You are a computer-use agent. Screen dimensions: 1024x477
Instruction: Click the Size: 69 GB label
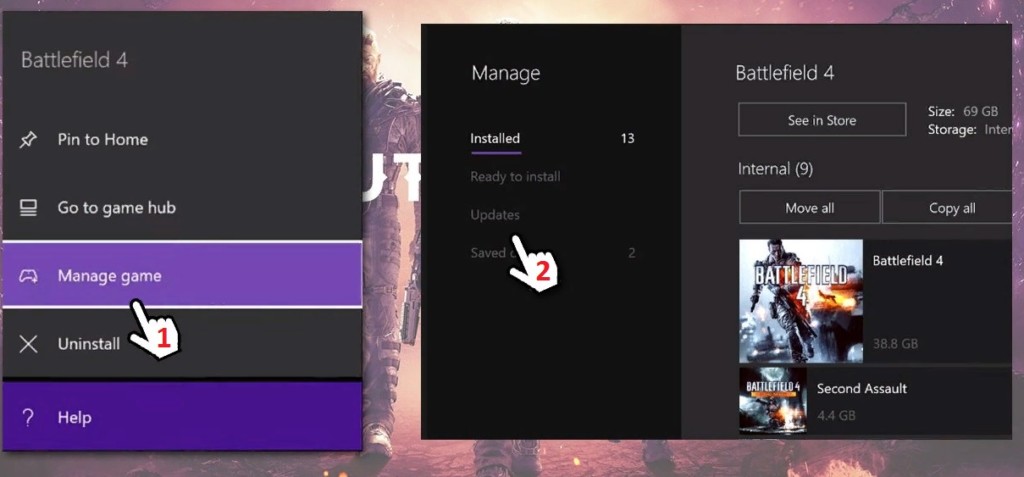pyautogui.click(x=962, y=112)
